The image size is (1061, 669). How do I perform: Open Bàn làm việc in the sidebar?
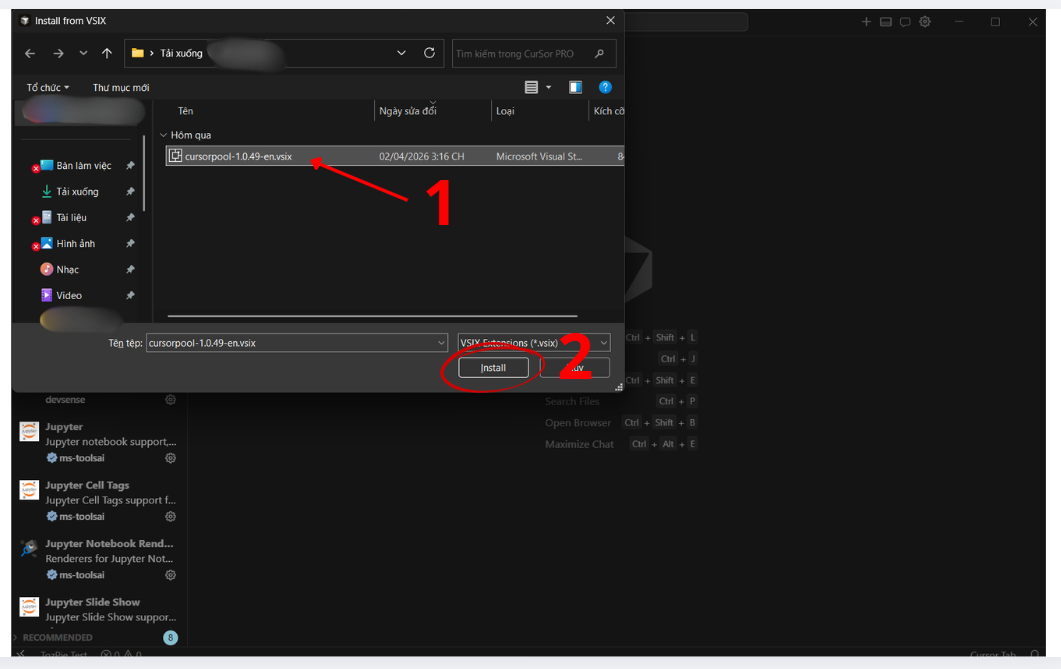83,166
